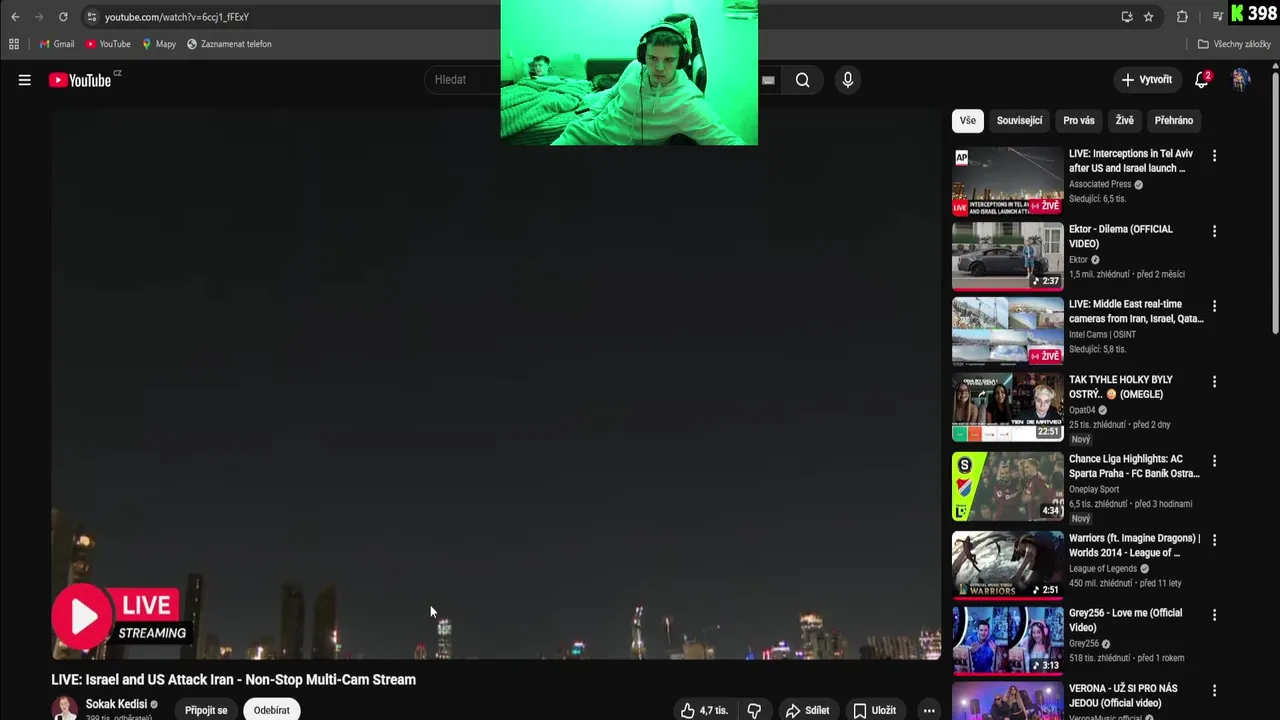The width and height of the screenshot is (1280, 720).
Task: Open options for VERONA video
Action: tap(1214, 690)
